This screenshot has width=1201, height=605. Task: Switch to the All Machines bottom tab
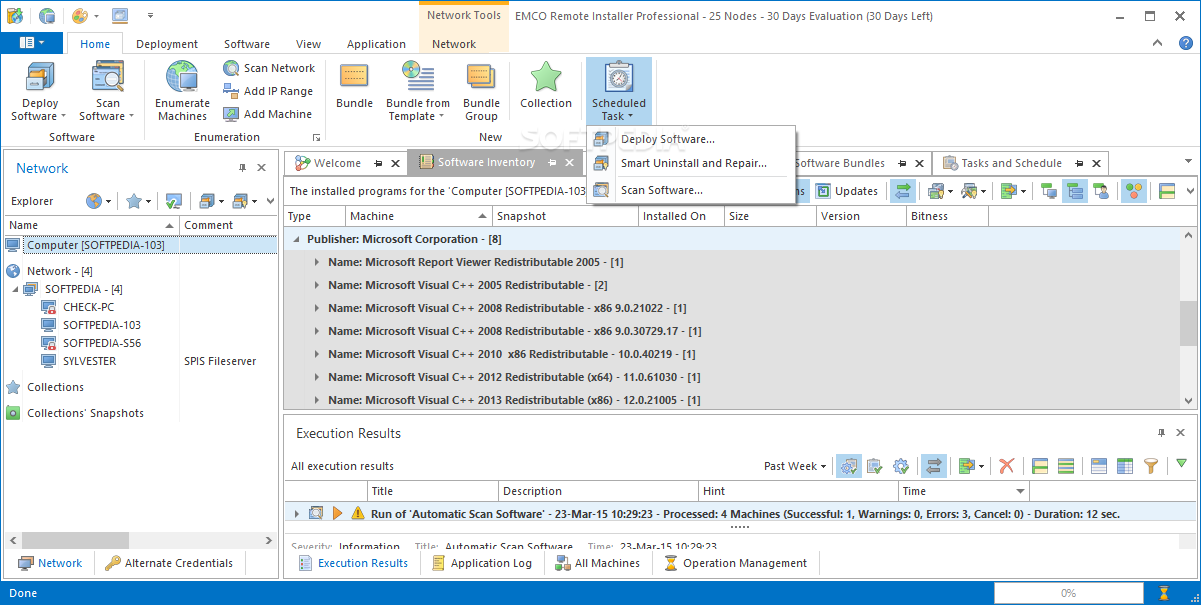click(598, 563)
